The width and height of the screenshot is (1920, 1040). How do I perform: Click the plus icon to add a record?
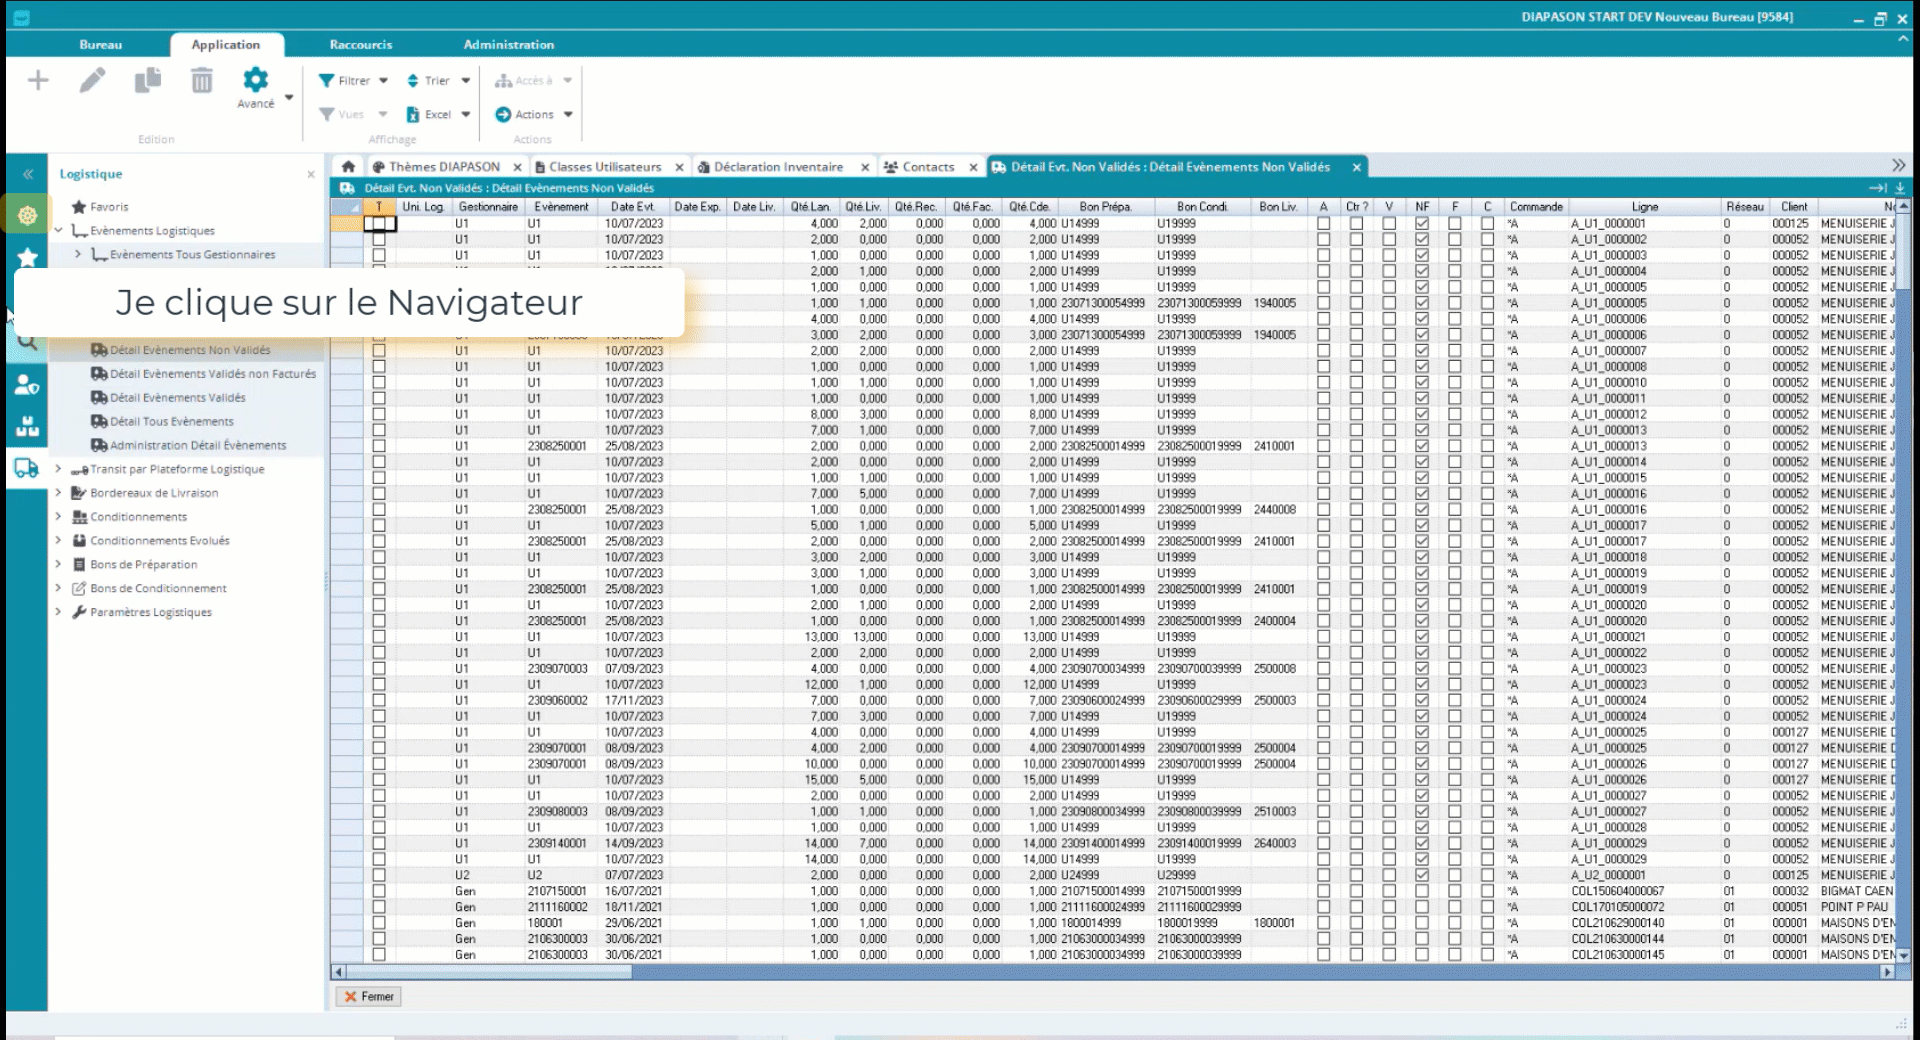[38, 81]
